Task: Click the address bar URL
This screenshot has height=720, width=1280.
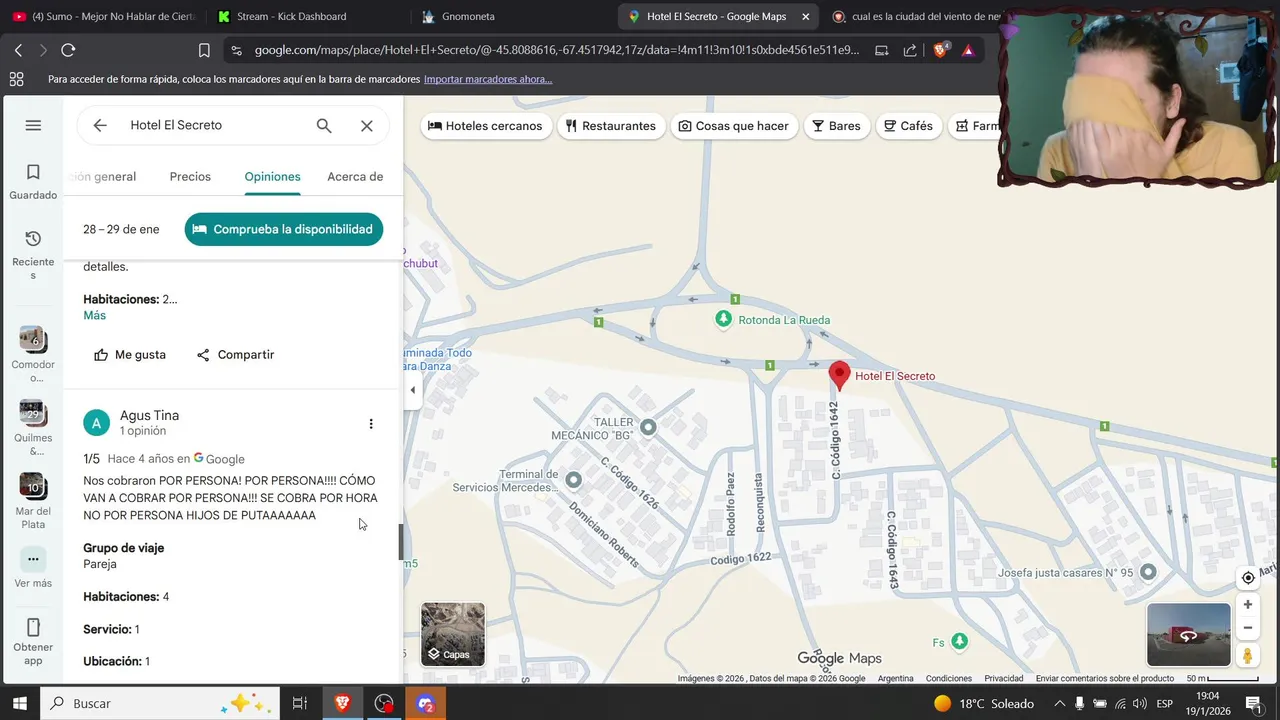Action: pyautogui.click(x=557, y=50)
